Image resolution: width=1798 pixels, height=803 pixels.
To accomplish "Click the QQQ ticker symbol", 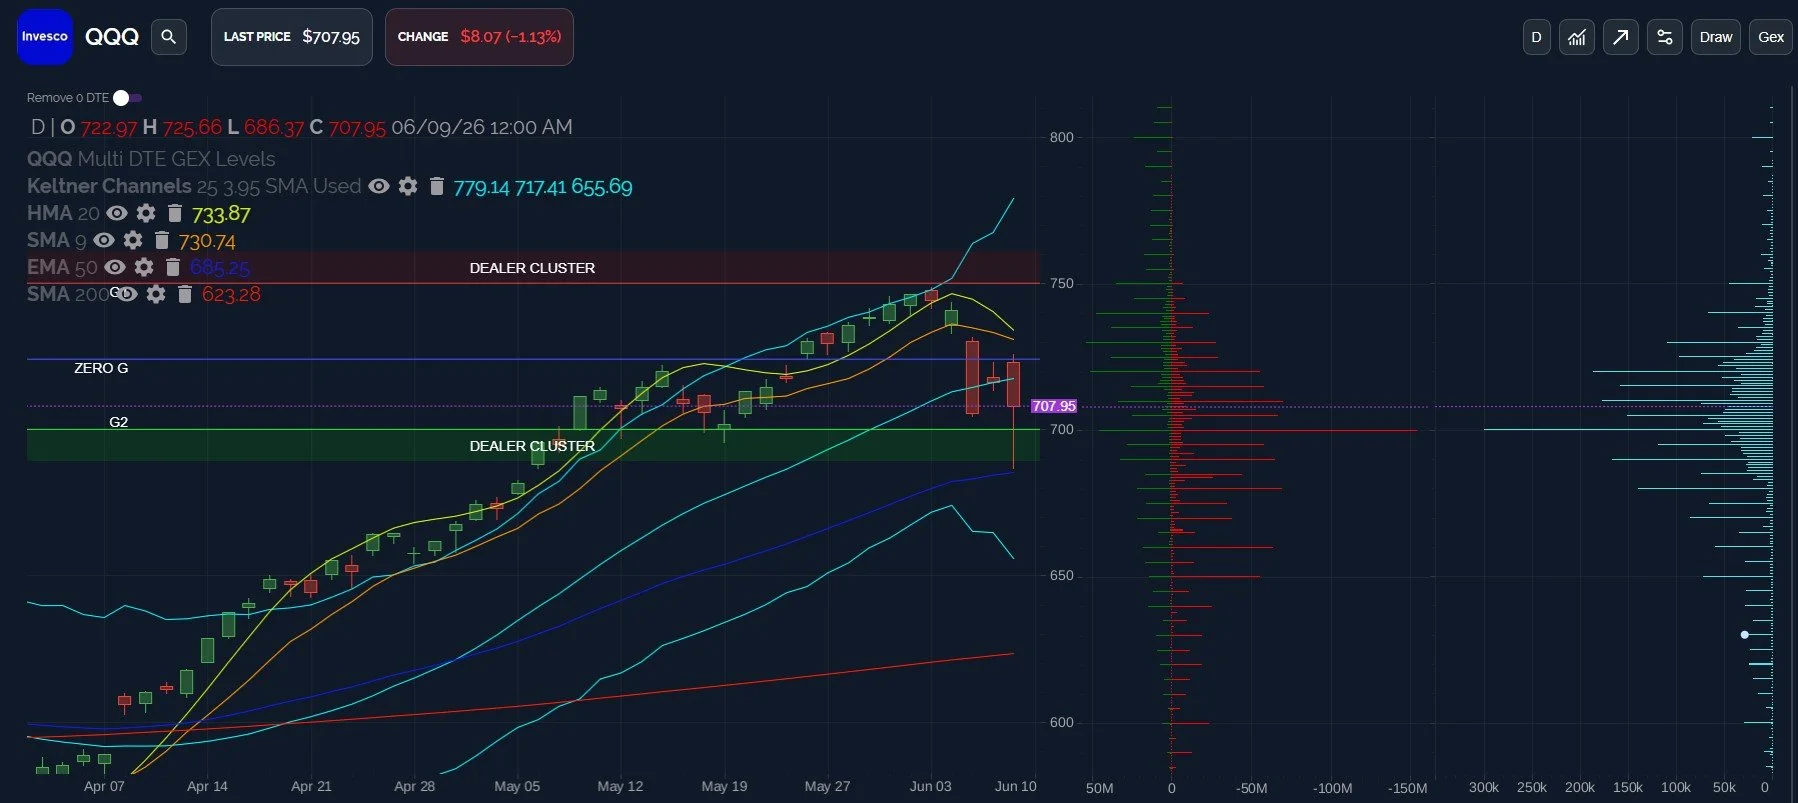I will click(x=112, y=37).
